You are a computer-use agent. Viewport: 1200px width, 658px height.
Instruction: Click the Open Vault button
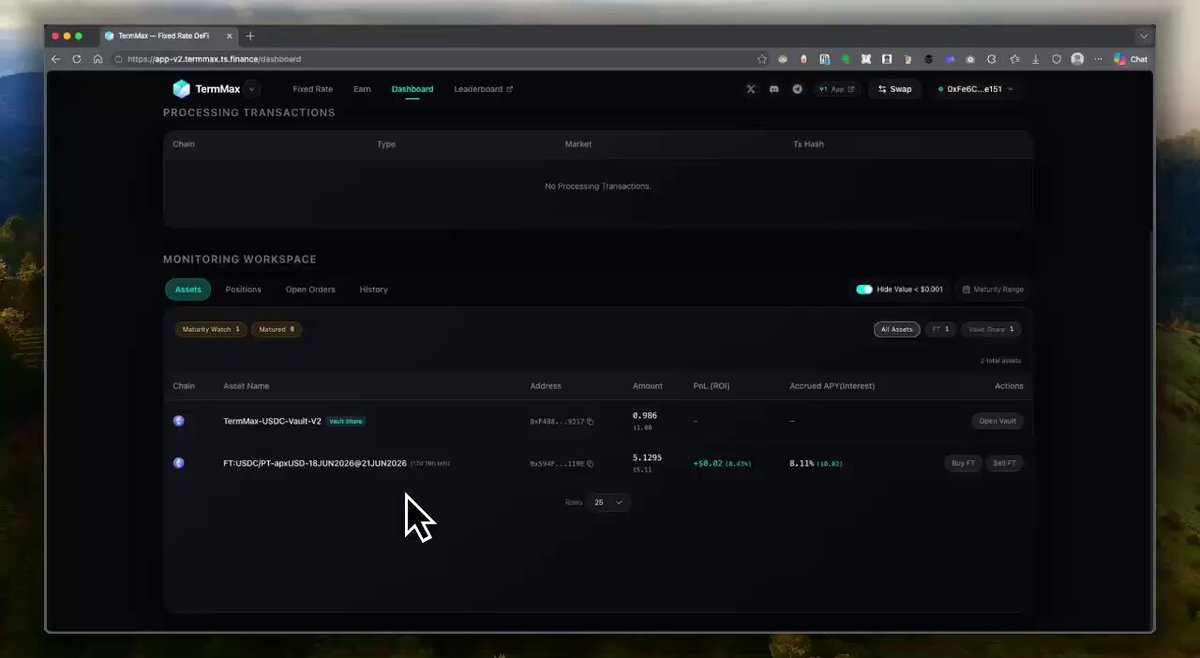pyautogui.click(x=997, y=421)
